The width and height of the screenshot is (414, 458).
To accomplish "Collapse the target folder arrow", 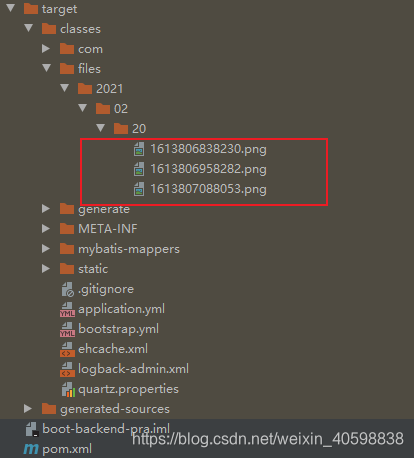I will tap(11, 8).
